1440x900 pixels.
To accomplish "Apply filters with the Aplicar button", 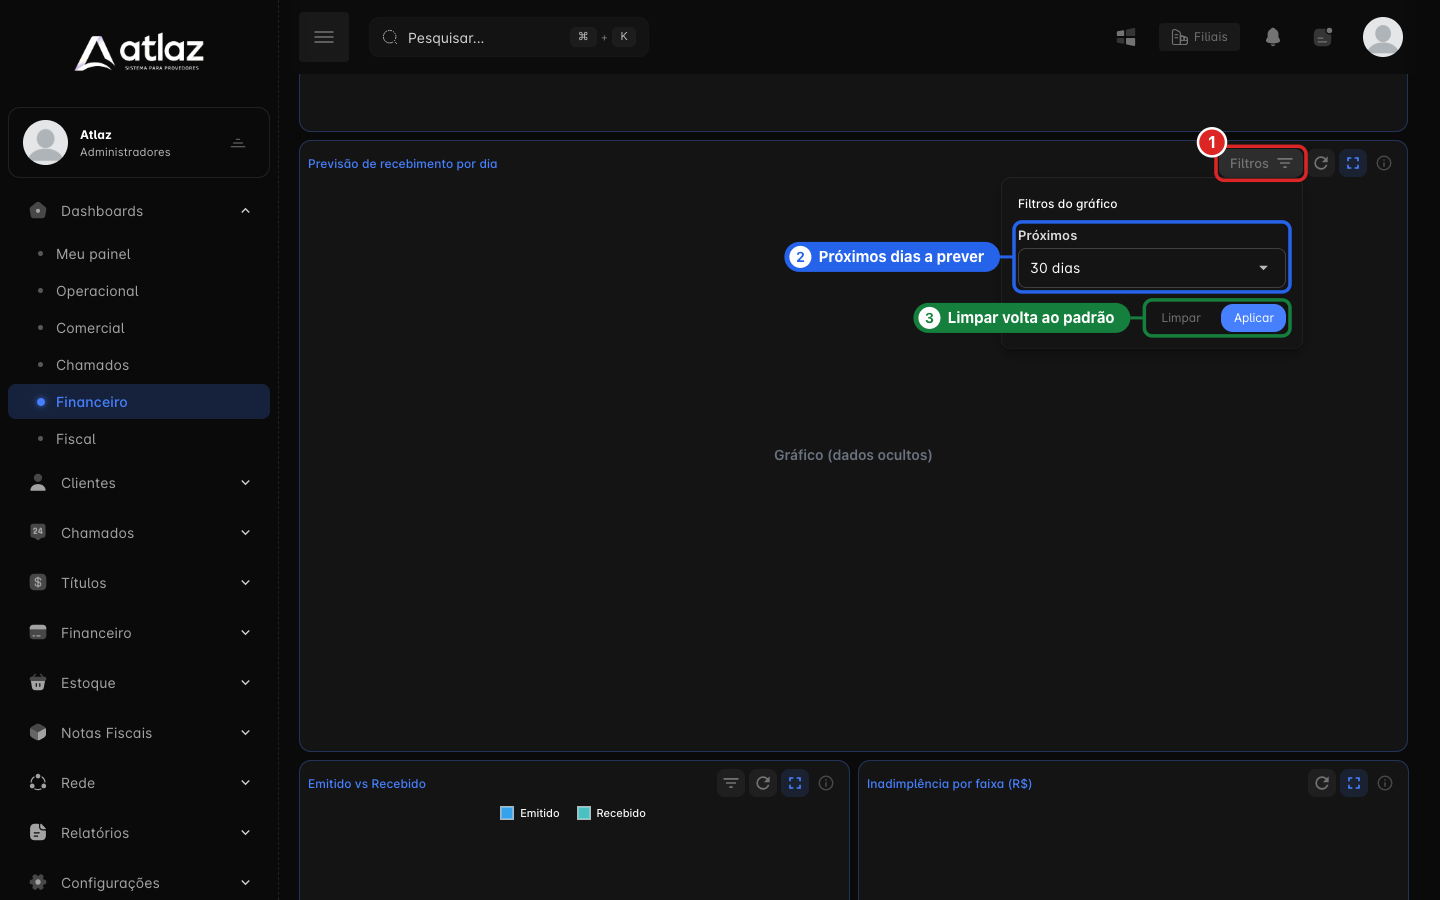I will (1253, 318).
